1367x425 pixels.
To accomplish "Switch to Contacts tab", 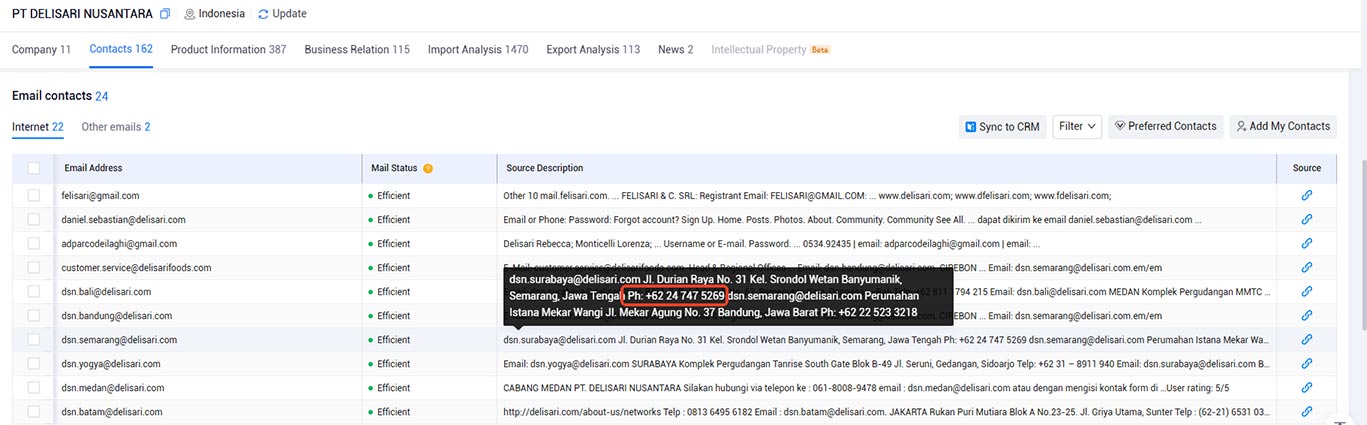I will [121, 49].
